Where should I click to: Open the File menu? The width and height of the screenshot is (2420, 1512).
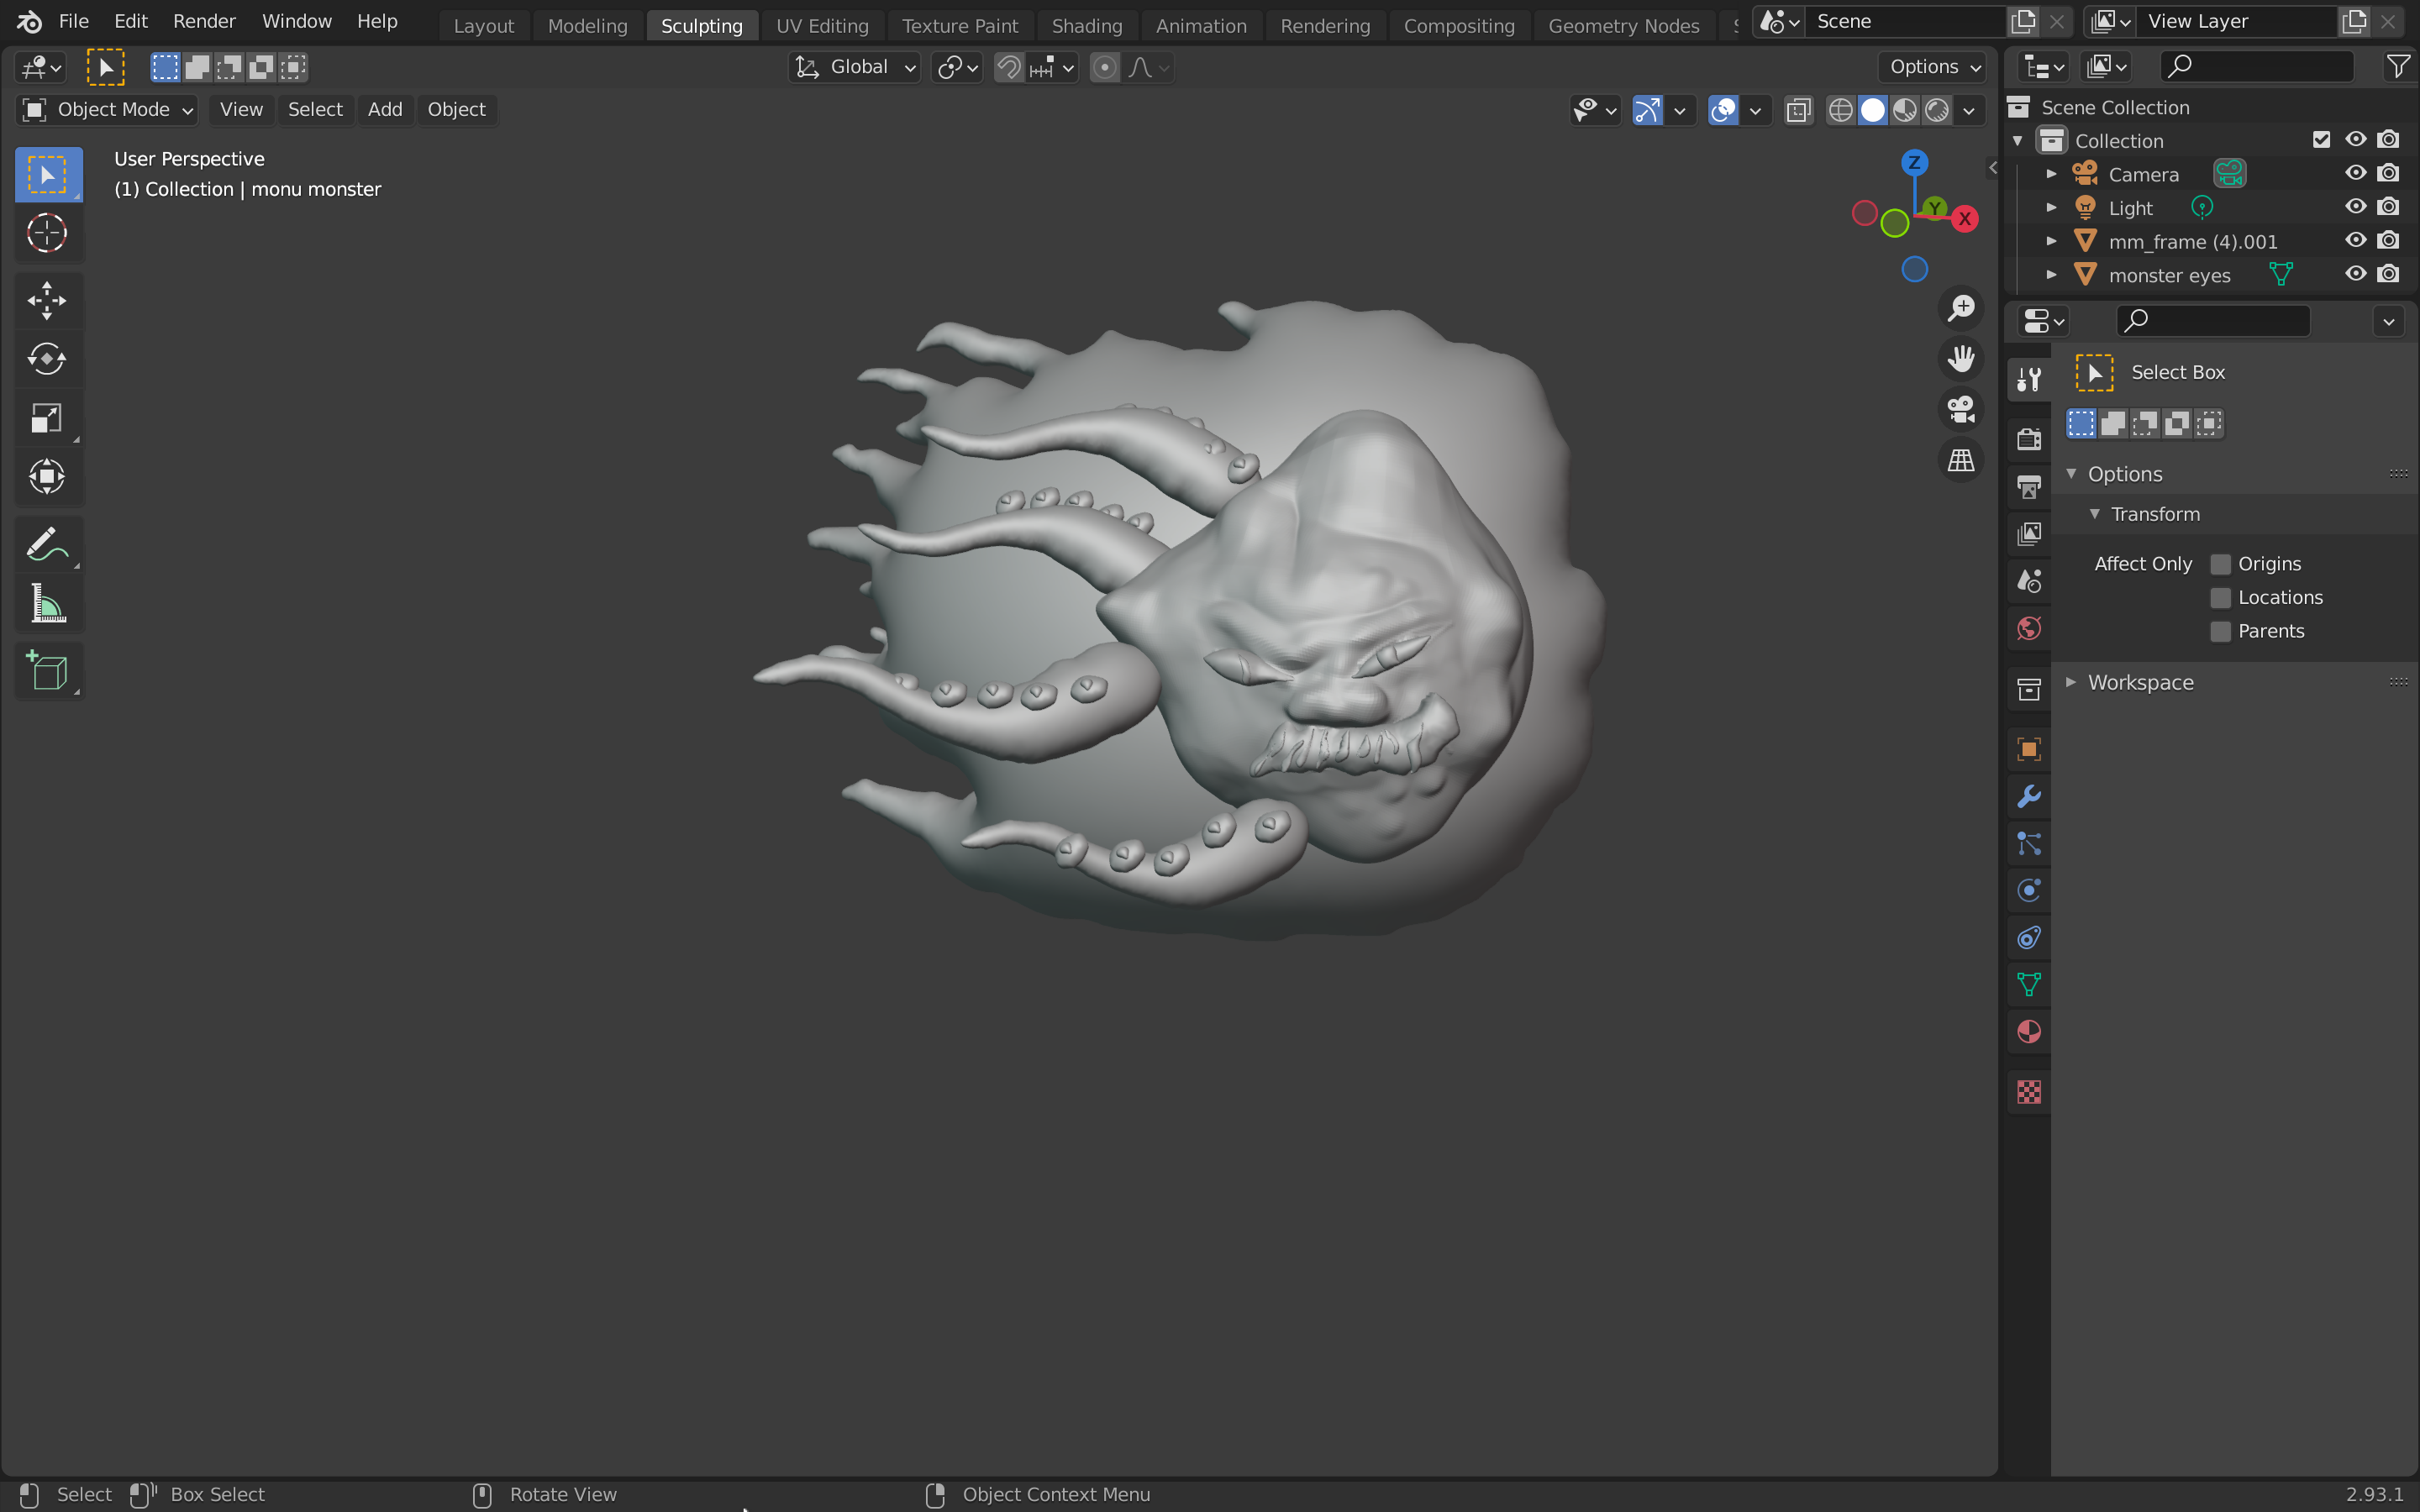(x=74, y=21)
